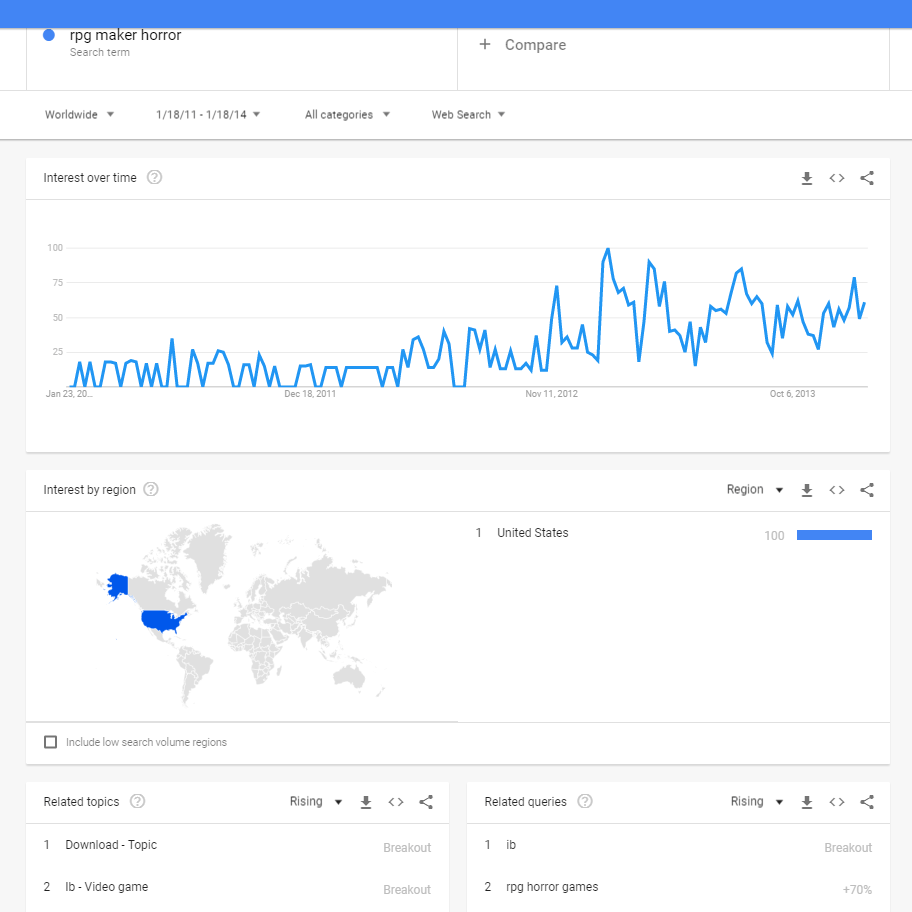Download Interest by region data
912x912 pixels.
coord(807,490)
